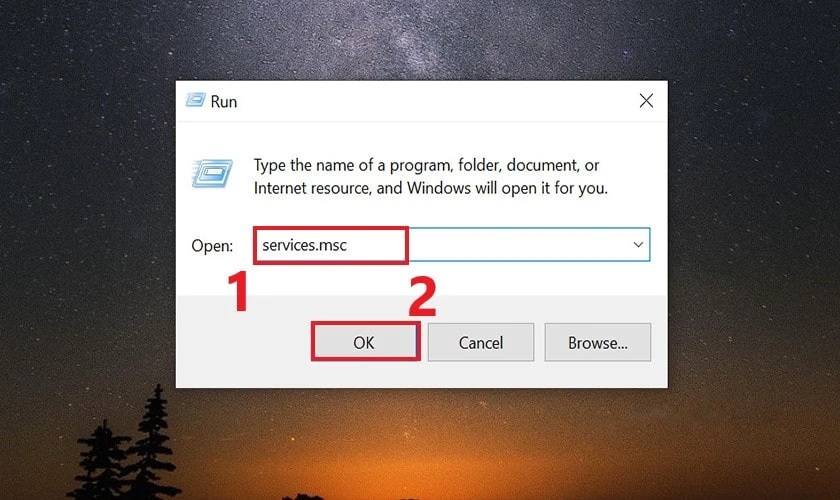
Task: Expand the Open combo box dropdown arrow
Action: pyautogui.click(x=638, y=244)
